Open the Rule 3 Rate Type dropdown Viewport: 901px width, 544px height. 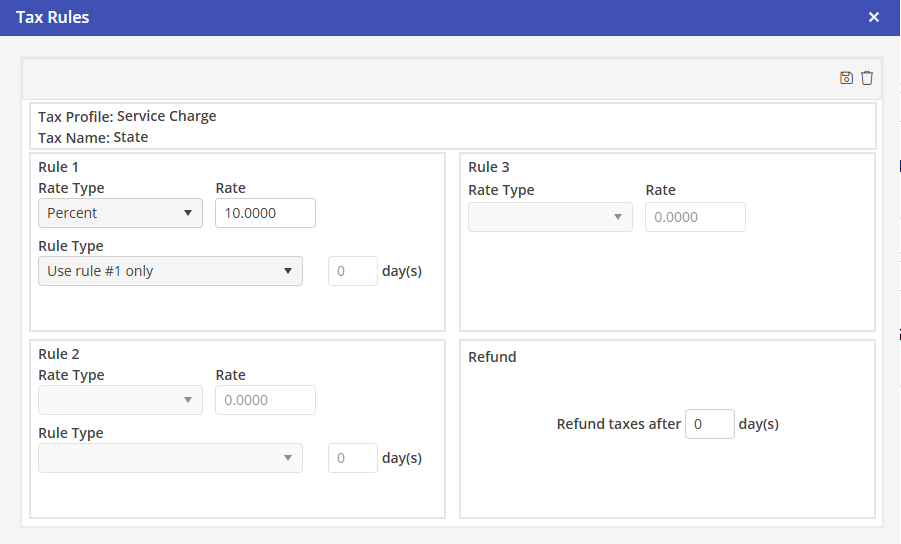pos(550,217)
